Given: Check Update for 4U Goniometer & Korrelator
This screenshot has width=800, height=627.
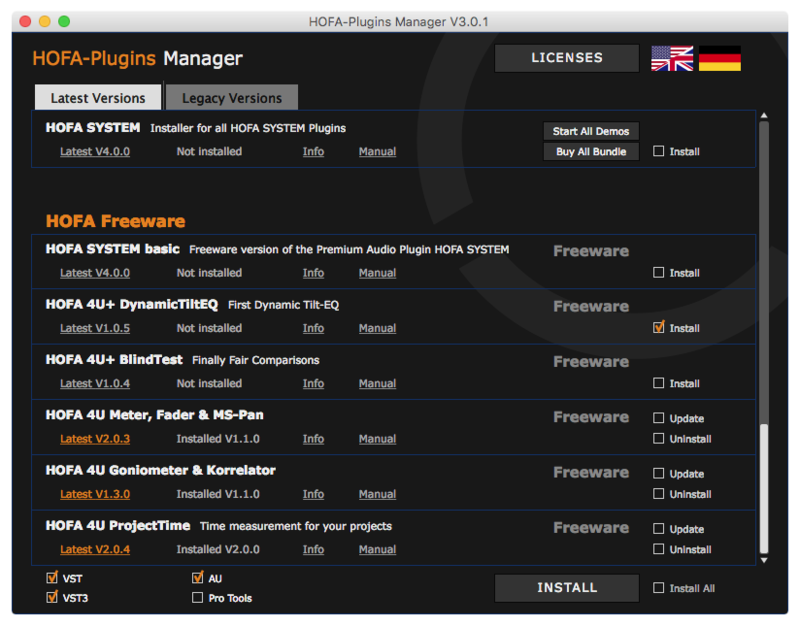Looking at the screenshot, I should click(658, 473).
